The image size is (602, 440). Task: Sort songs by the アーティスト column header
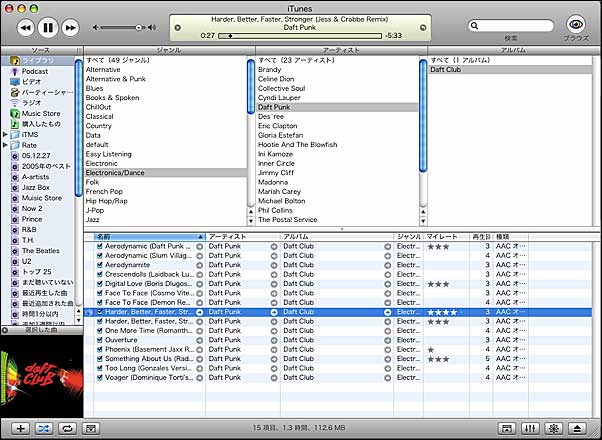click(240, 237)
